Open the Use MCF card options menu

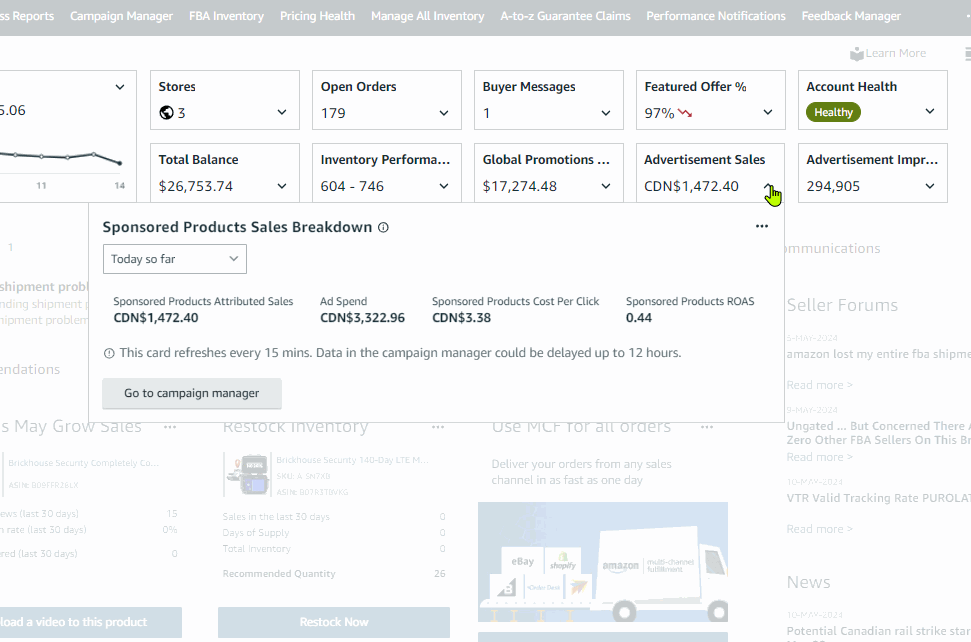pos(709,427)
